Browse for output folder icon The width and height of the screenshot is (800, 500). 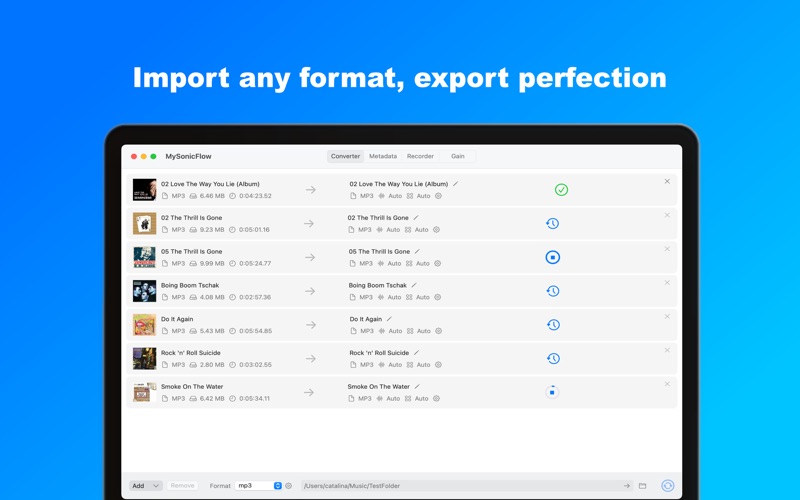(x=642, y=486)
